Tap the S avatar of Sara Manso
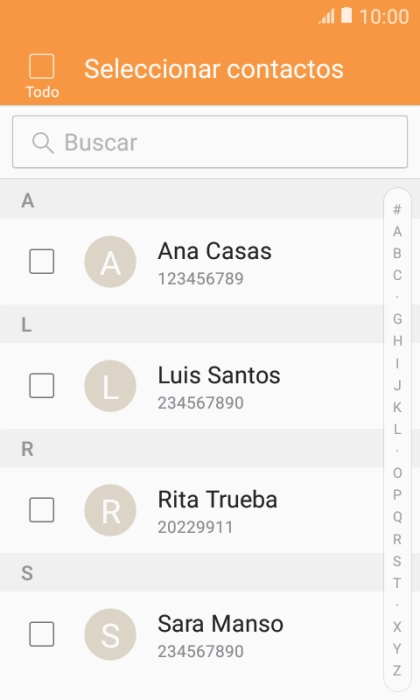Viewport: 420px width, 700px height. click(x=110, y=634)
